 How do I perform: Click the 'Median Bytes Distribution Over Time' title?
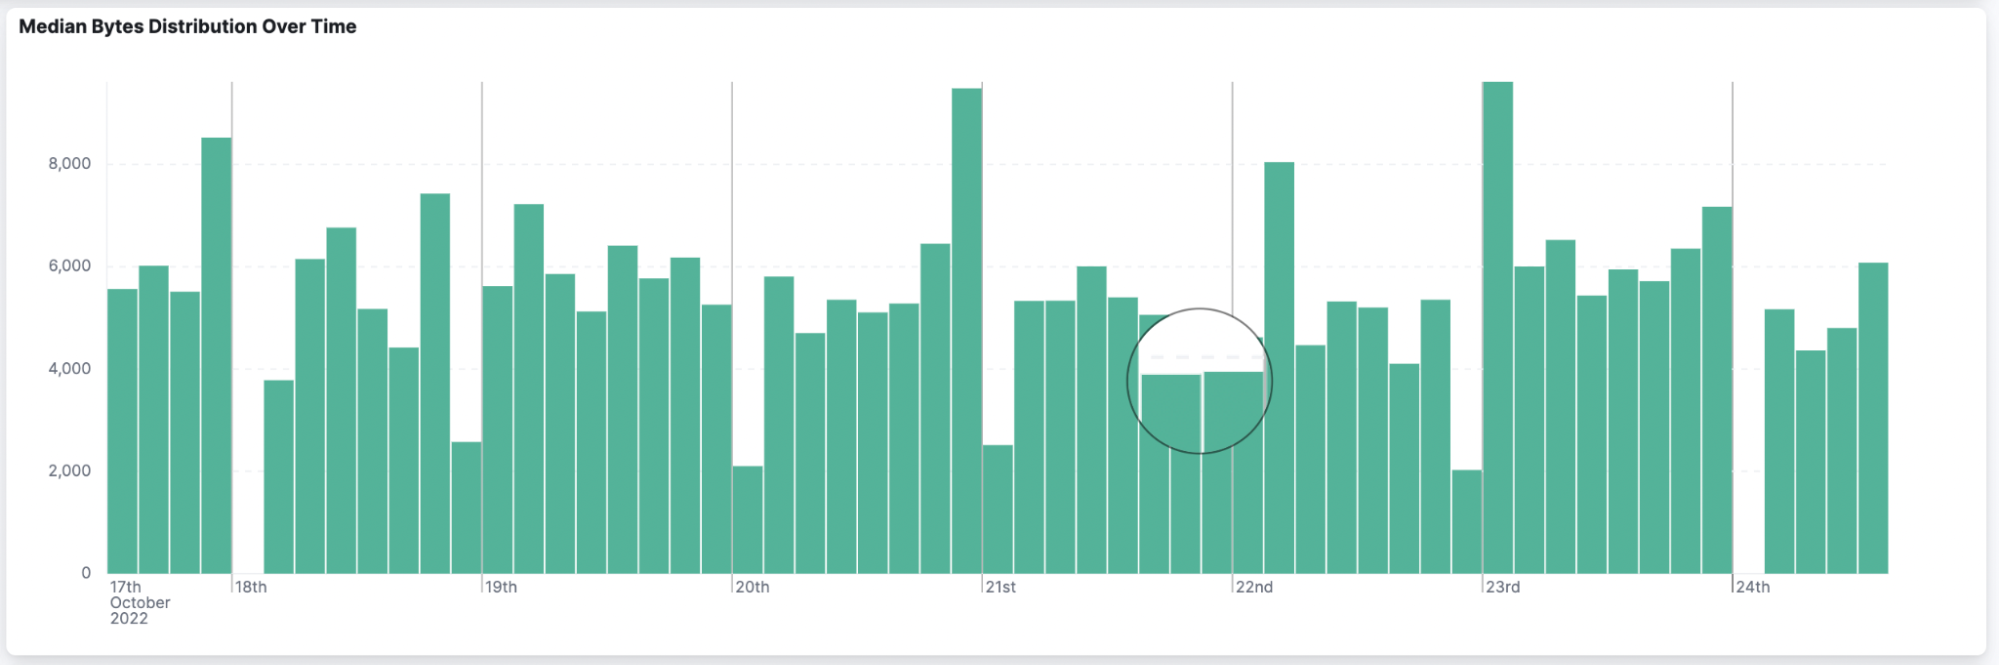point(188,27)
